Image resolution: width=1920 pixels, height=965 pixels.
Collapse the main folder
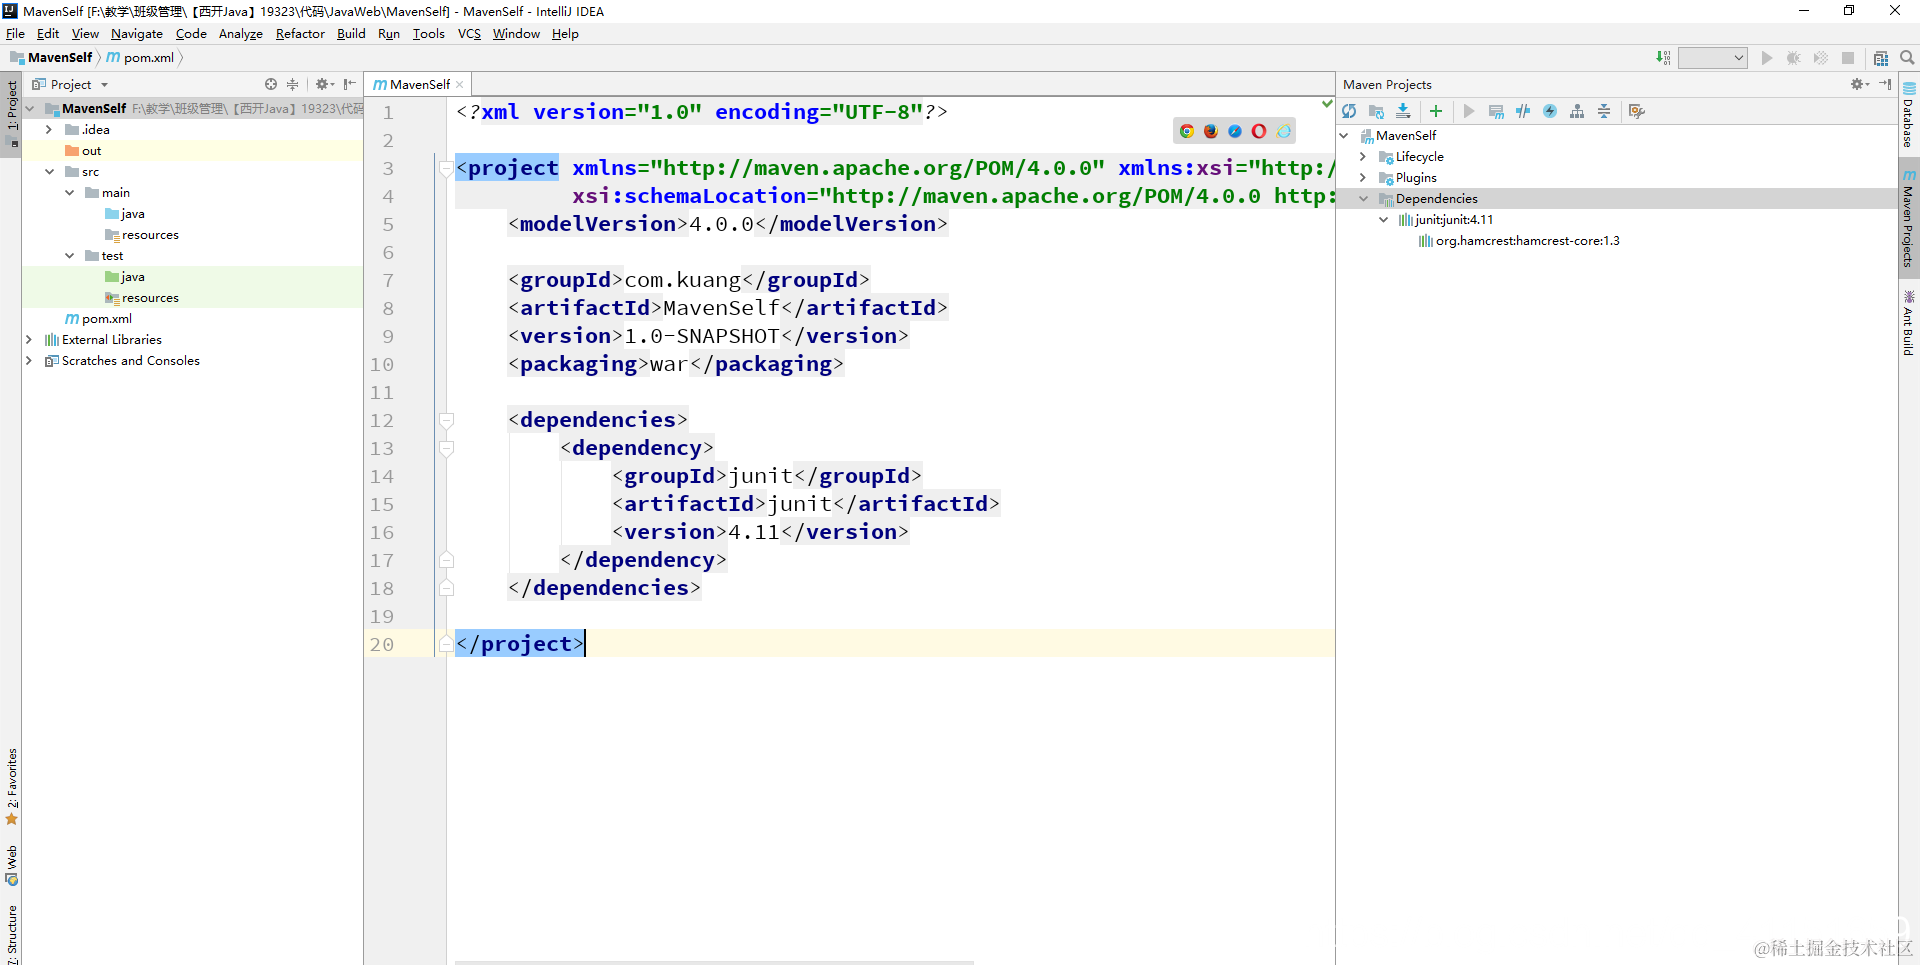[x=69, y=193]
